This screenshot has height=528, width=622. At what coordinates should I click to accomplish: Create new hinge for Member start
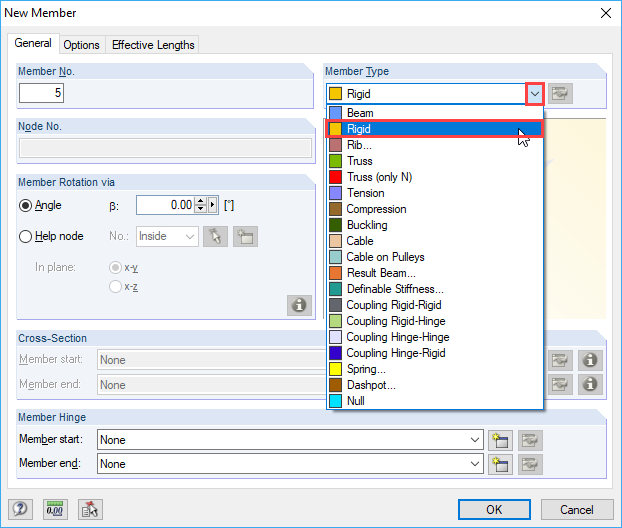coord(500,440)
